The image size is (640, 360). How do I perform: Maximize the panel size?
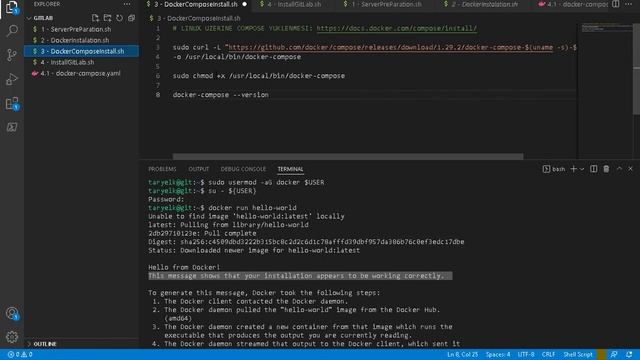pos(619,169)
